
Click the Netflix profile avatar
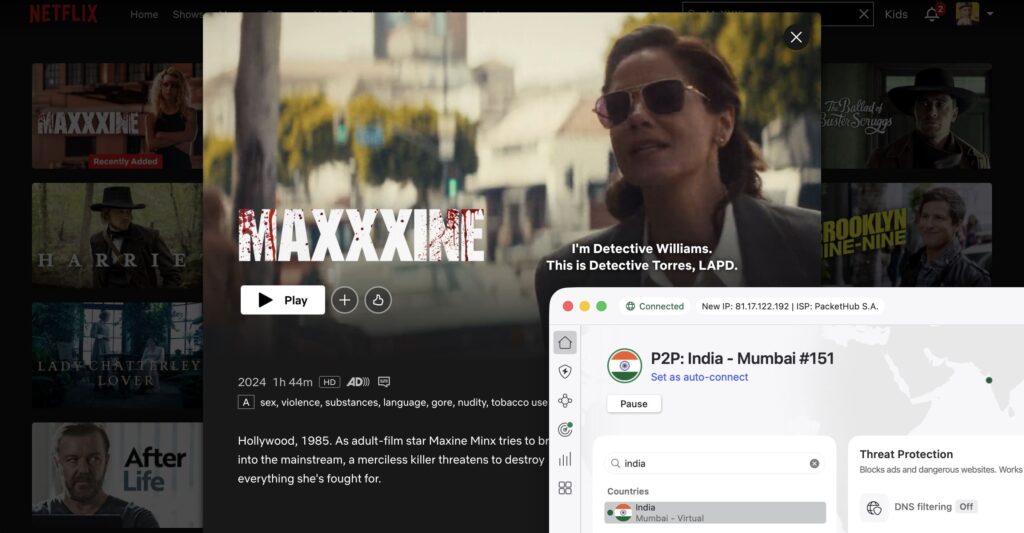coord(967,14)
